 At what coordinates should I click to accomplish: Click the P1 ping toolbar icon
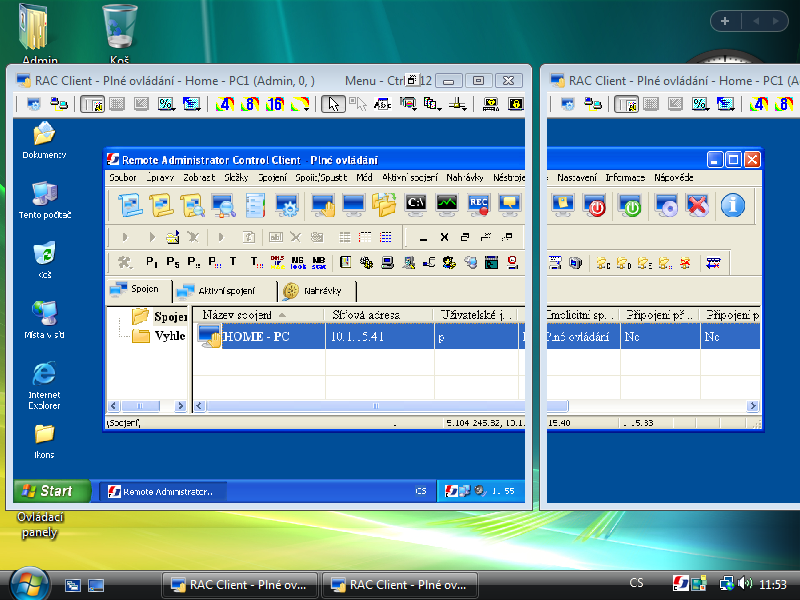click(152, 262)
